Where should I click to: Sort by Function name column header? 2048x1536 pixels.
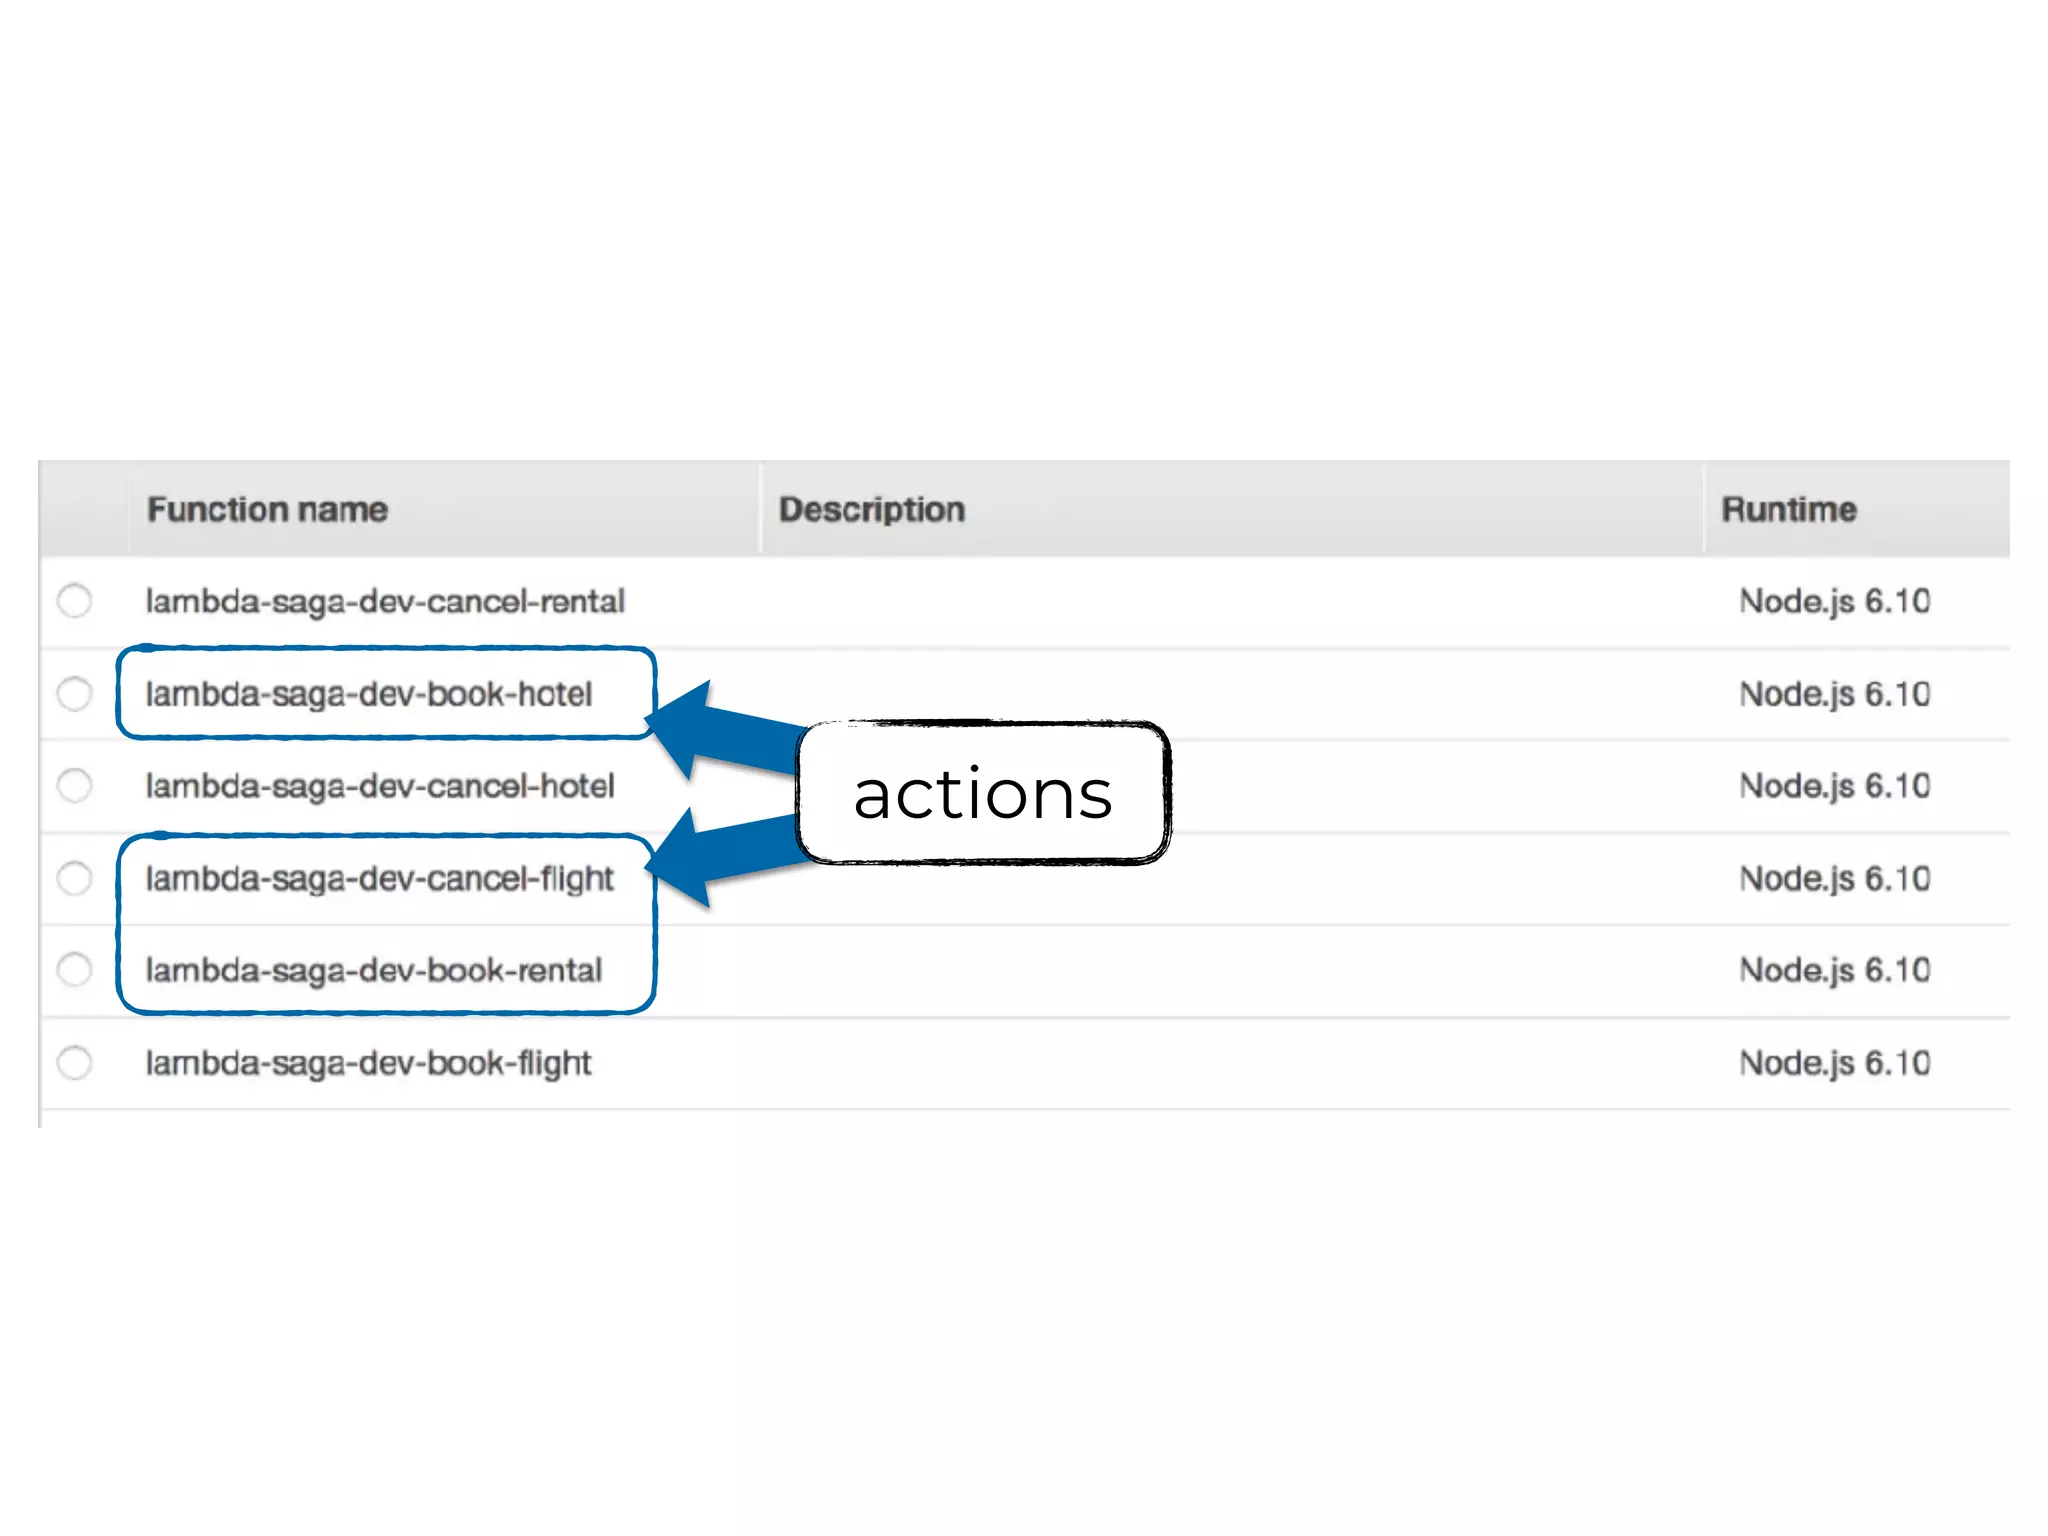[267, 509]
